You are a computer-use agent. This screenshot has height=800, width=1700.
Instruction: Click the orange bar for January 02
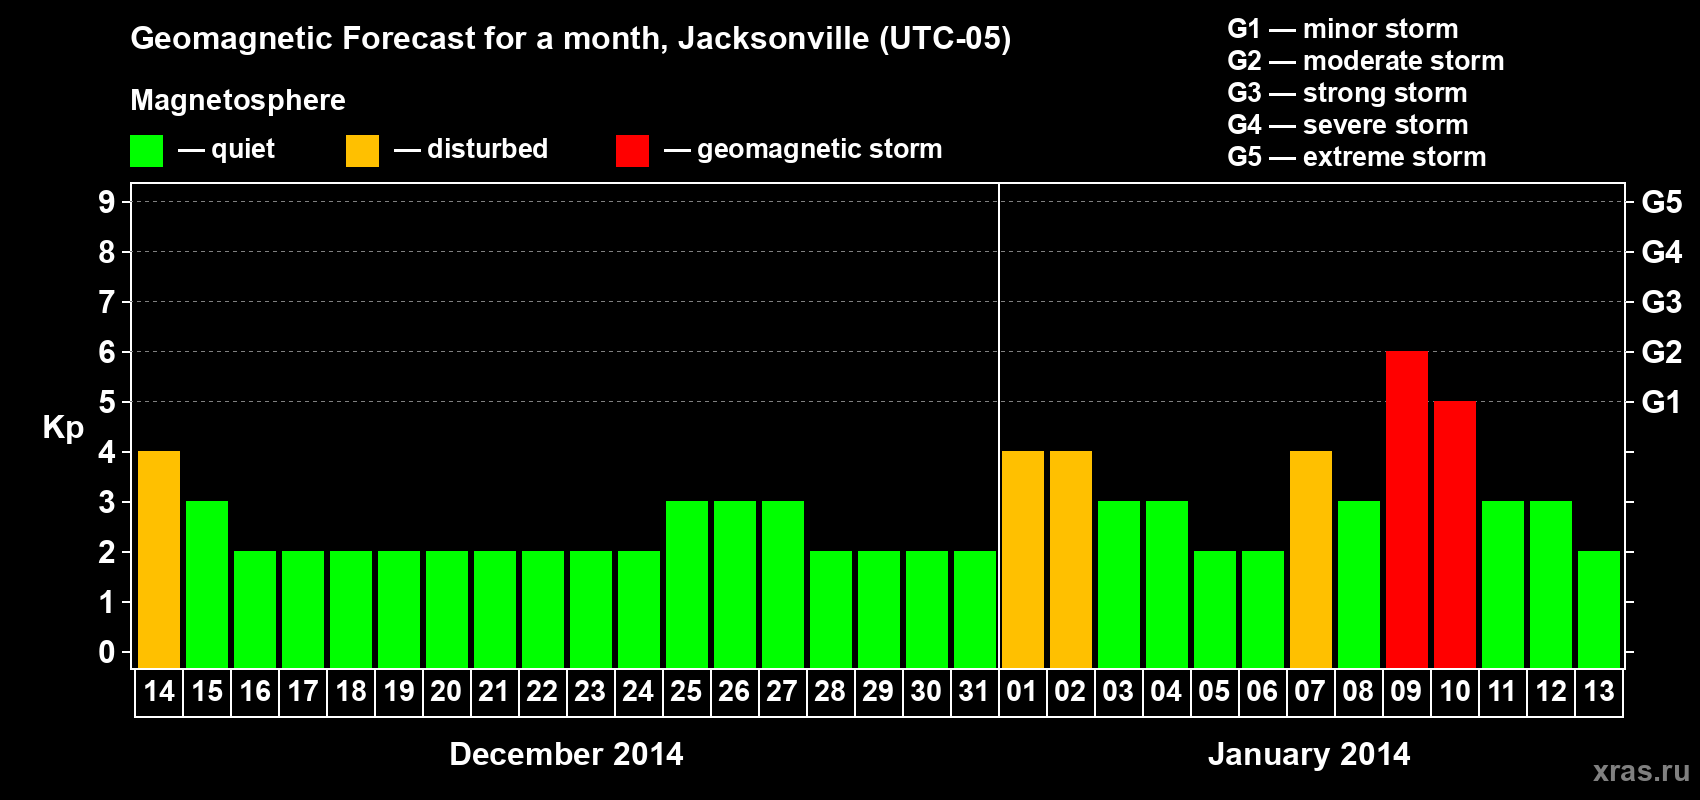click(1071, 559)
